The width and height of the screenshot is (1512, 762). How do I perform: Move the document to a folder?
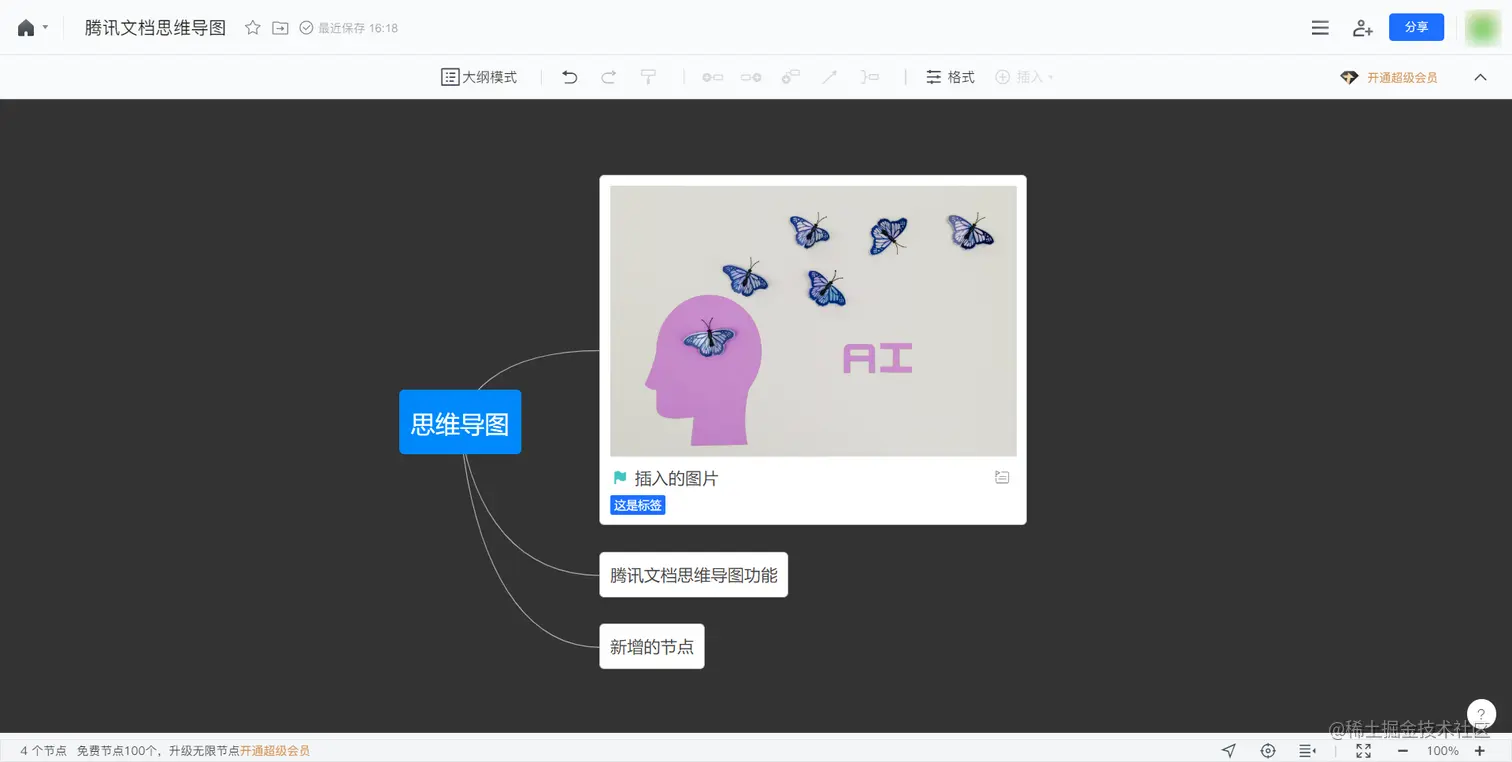(x=280, y=28)
